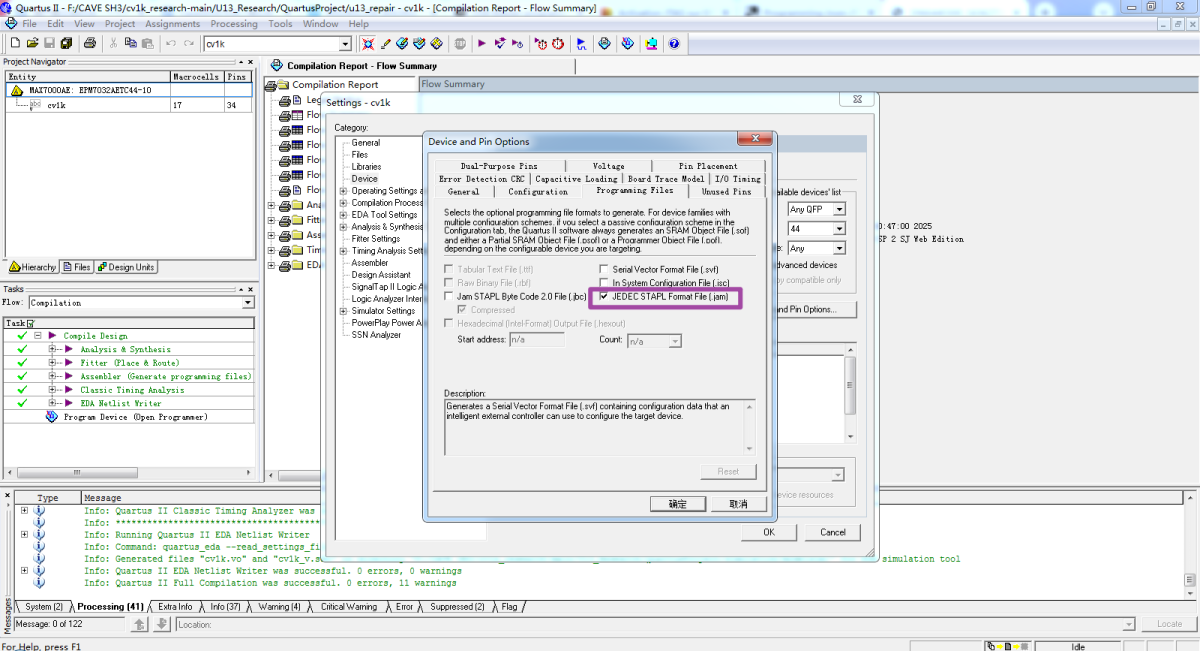Click the Save floppy-disk toolbar icon

50,44
